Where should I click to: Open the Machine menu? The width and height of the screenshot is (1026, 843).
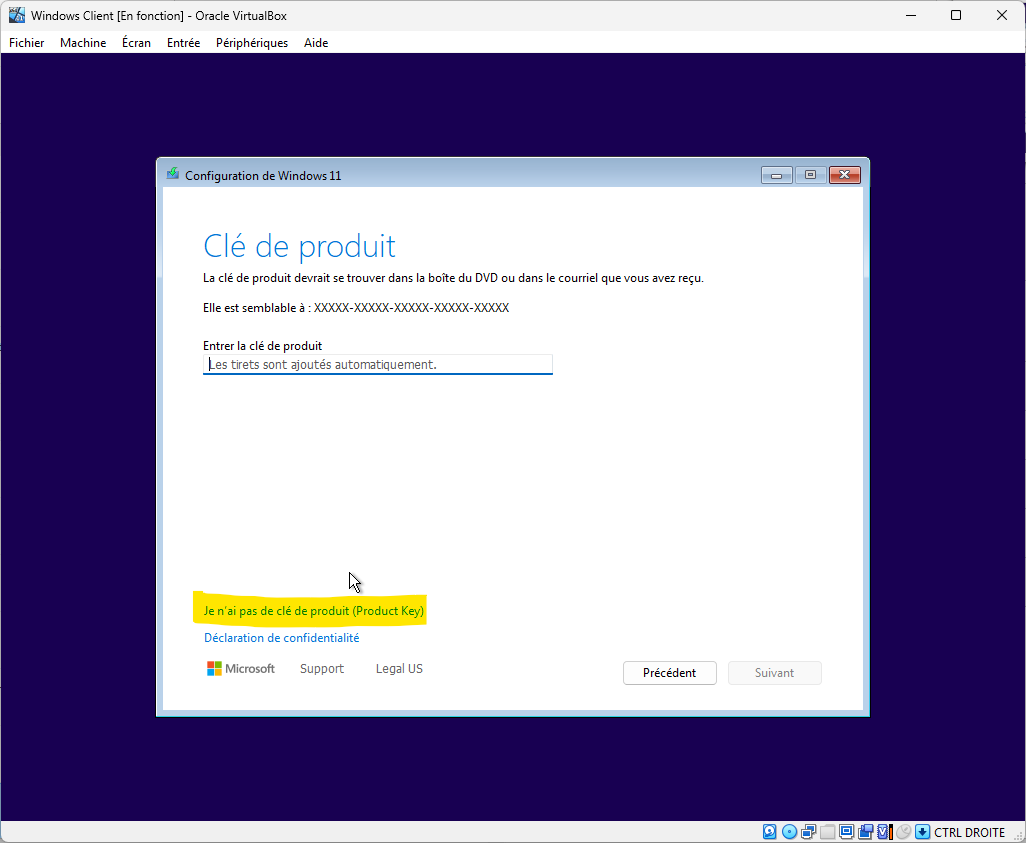coord(83,43)
